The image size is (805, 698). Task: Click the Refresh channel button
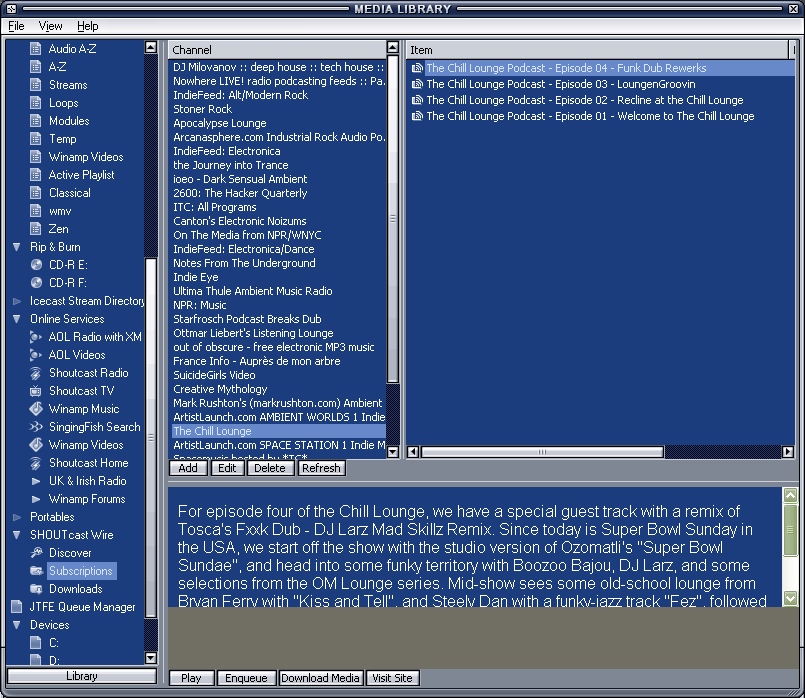click(321, 468)
